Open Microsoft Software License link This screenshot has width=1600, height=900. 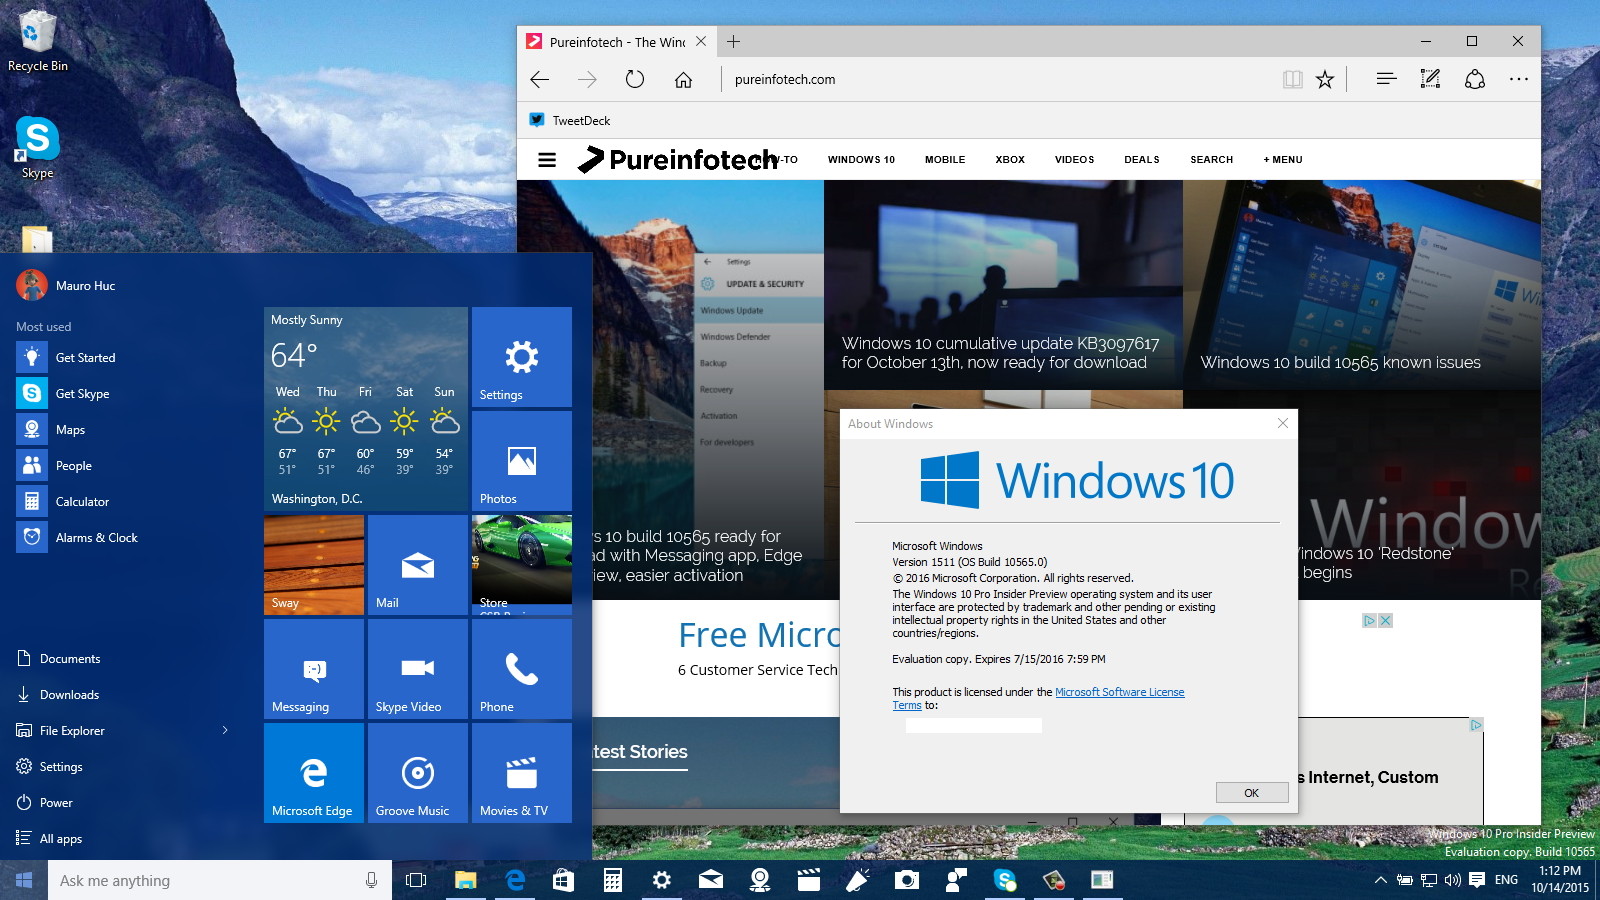pos(1119,692)
